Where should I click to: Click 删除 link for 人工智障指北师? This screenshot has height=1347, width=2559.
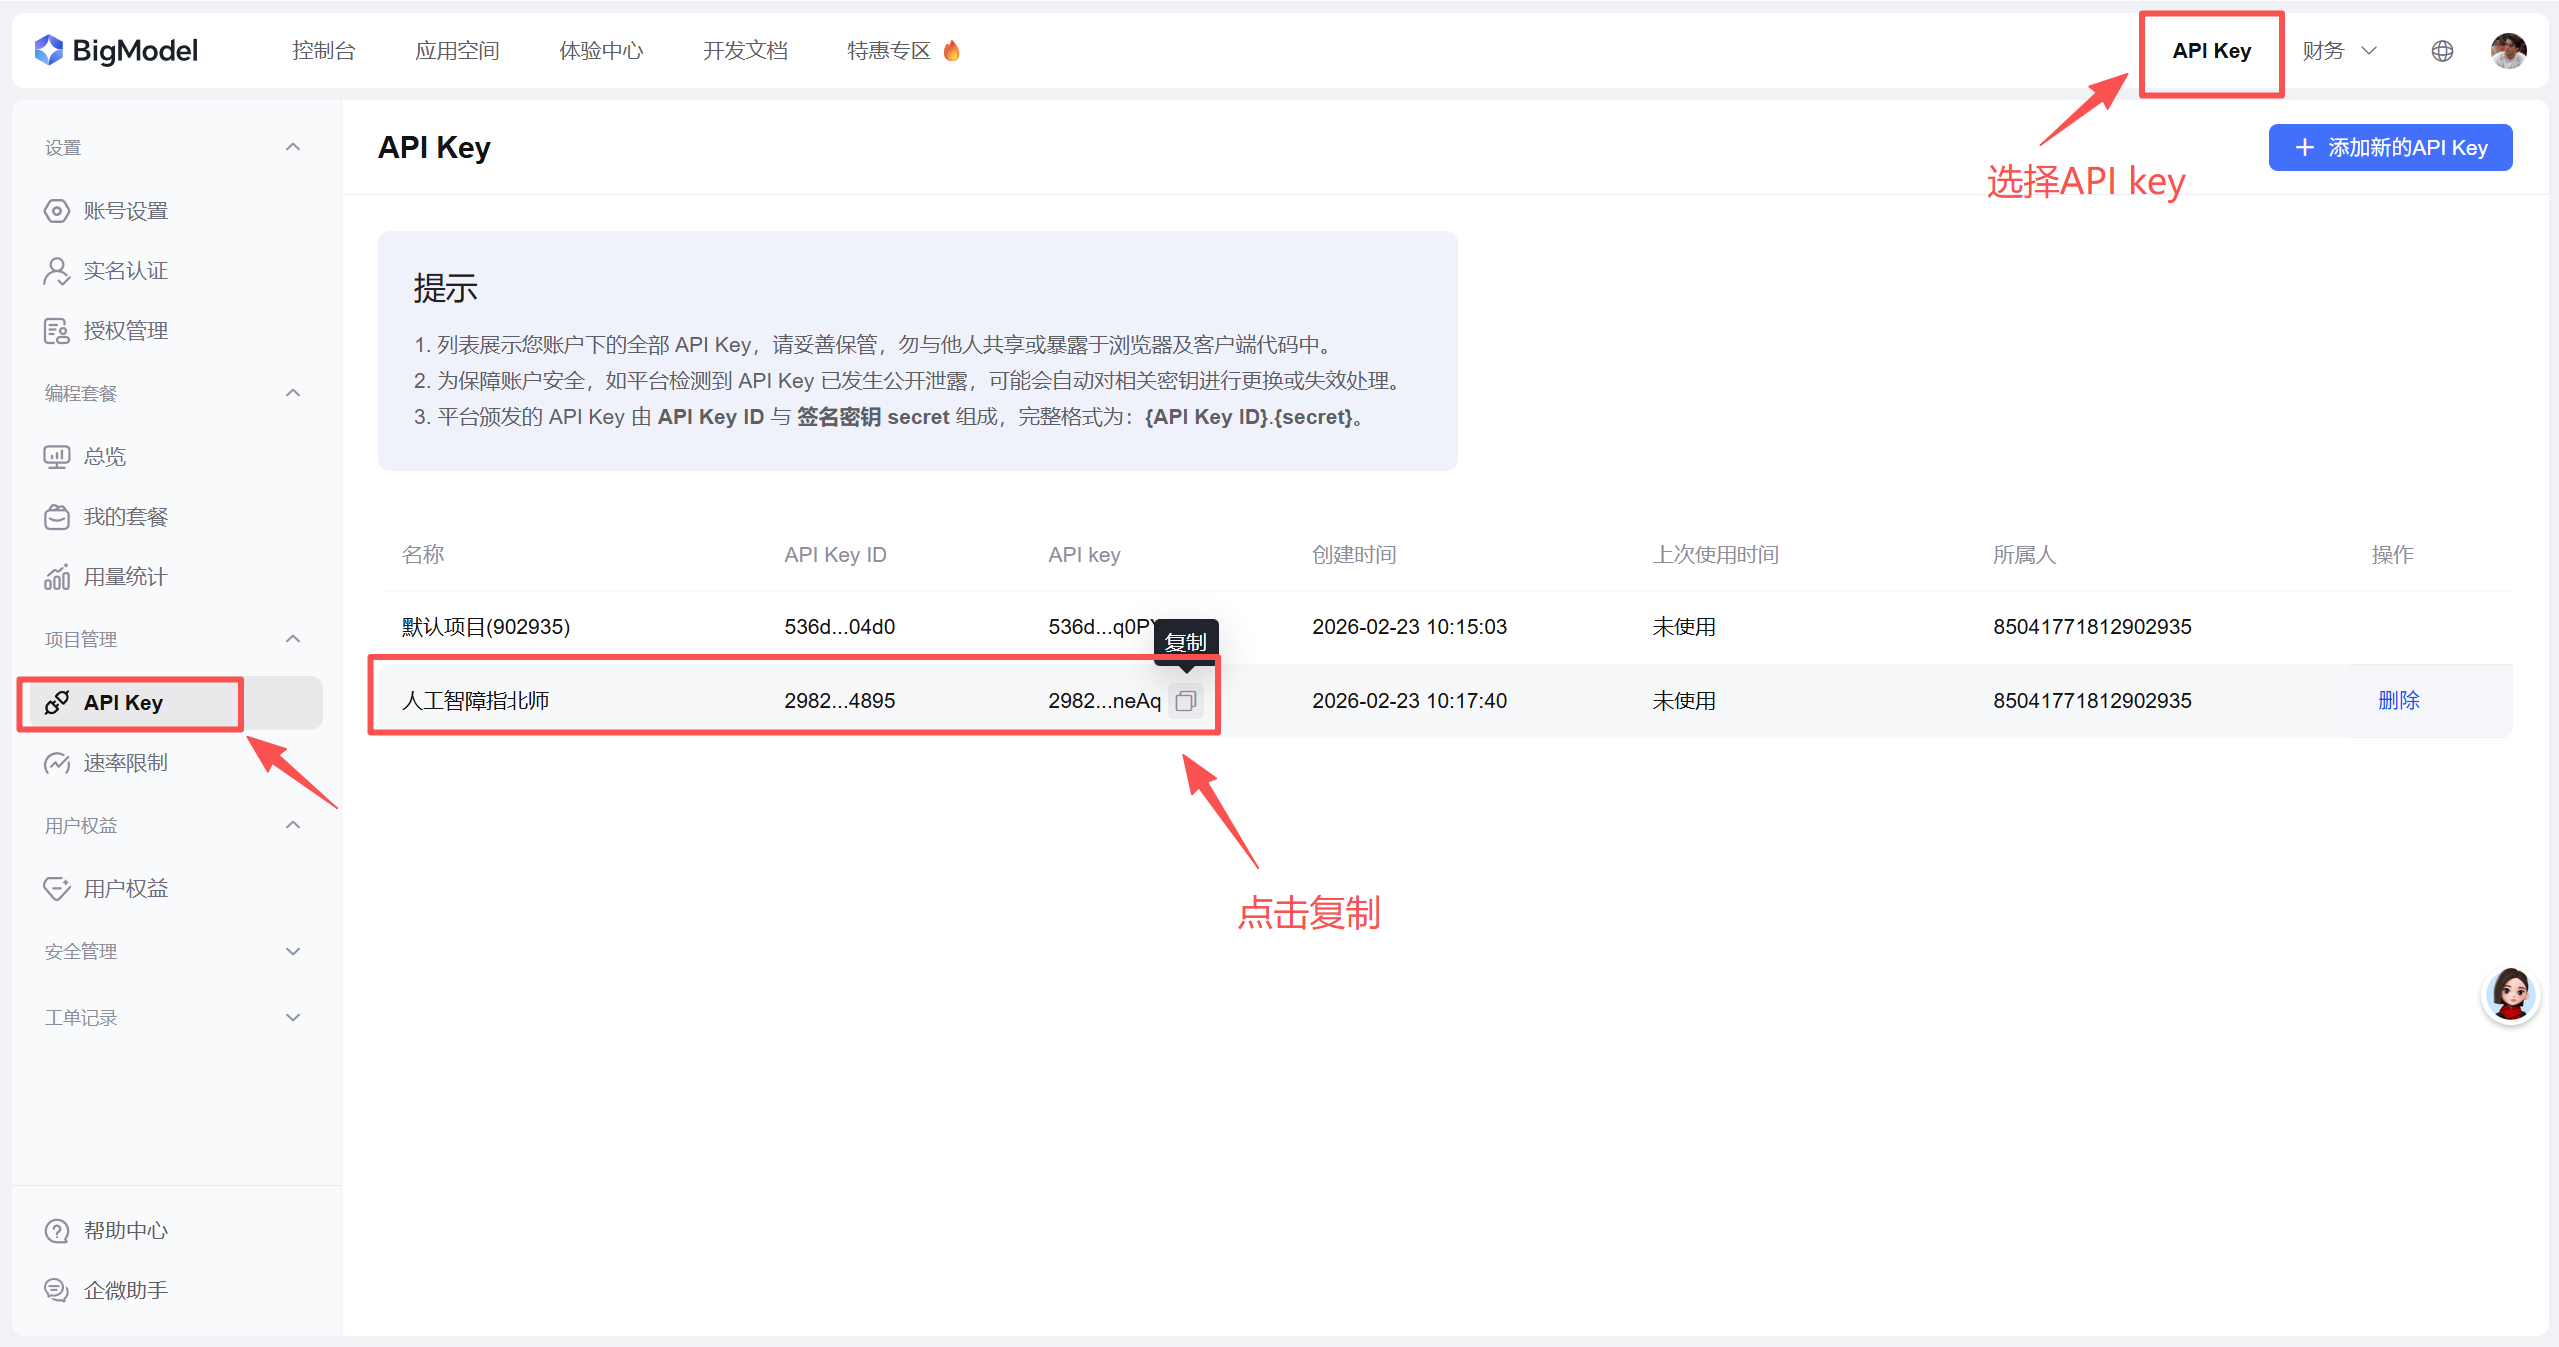click(x=2398, y=701)
